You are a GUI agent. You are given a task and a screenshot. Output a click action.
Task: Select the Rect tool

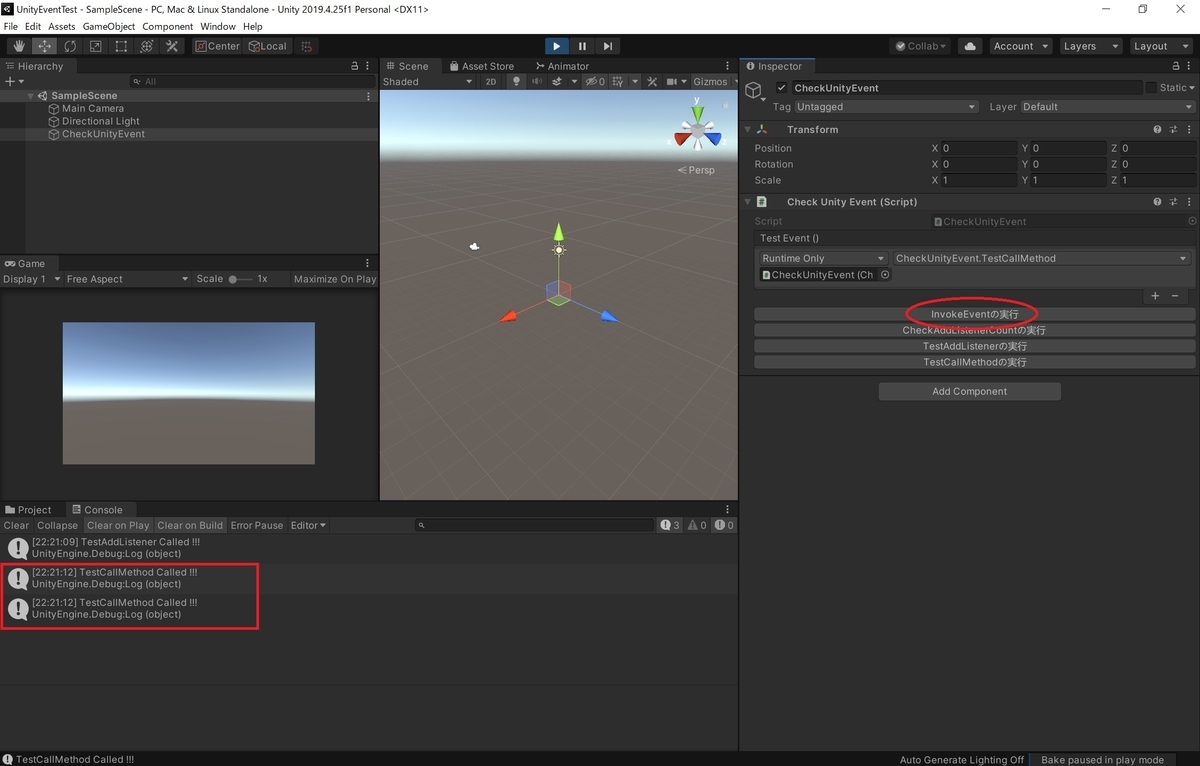click(121, 46)
